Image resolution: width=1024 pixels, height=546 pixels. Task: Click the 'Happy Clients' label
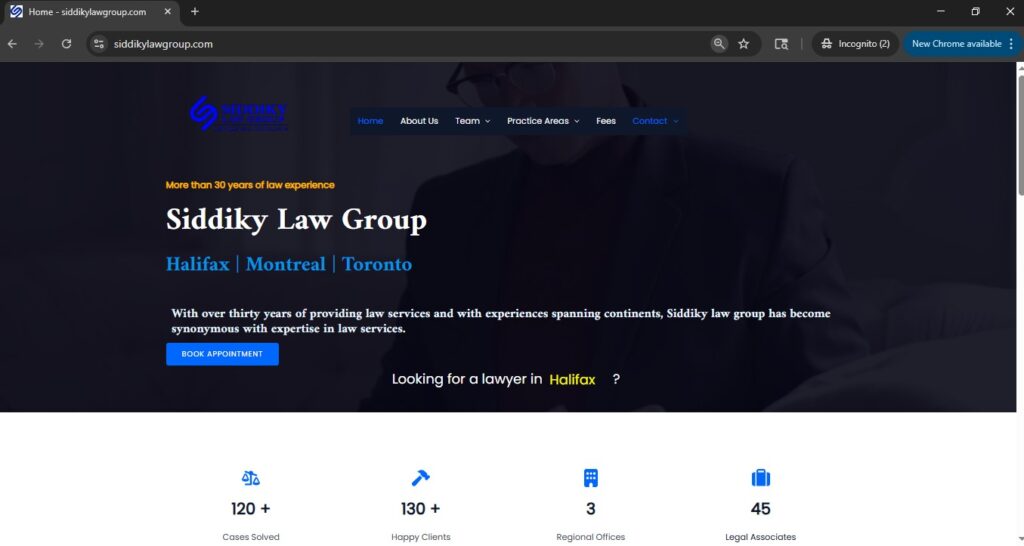[x=421, y=537]
